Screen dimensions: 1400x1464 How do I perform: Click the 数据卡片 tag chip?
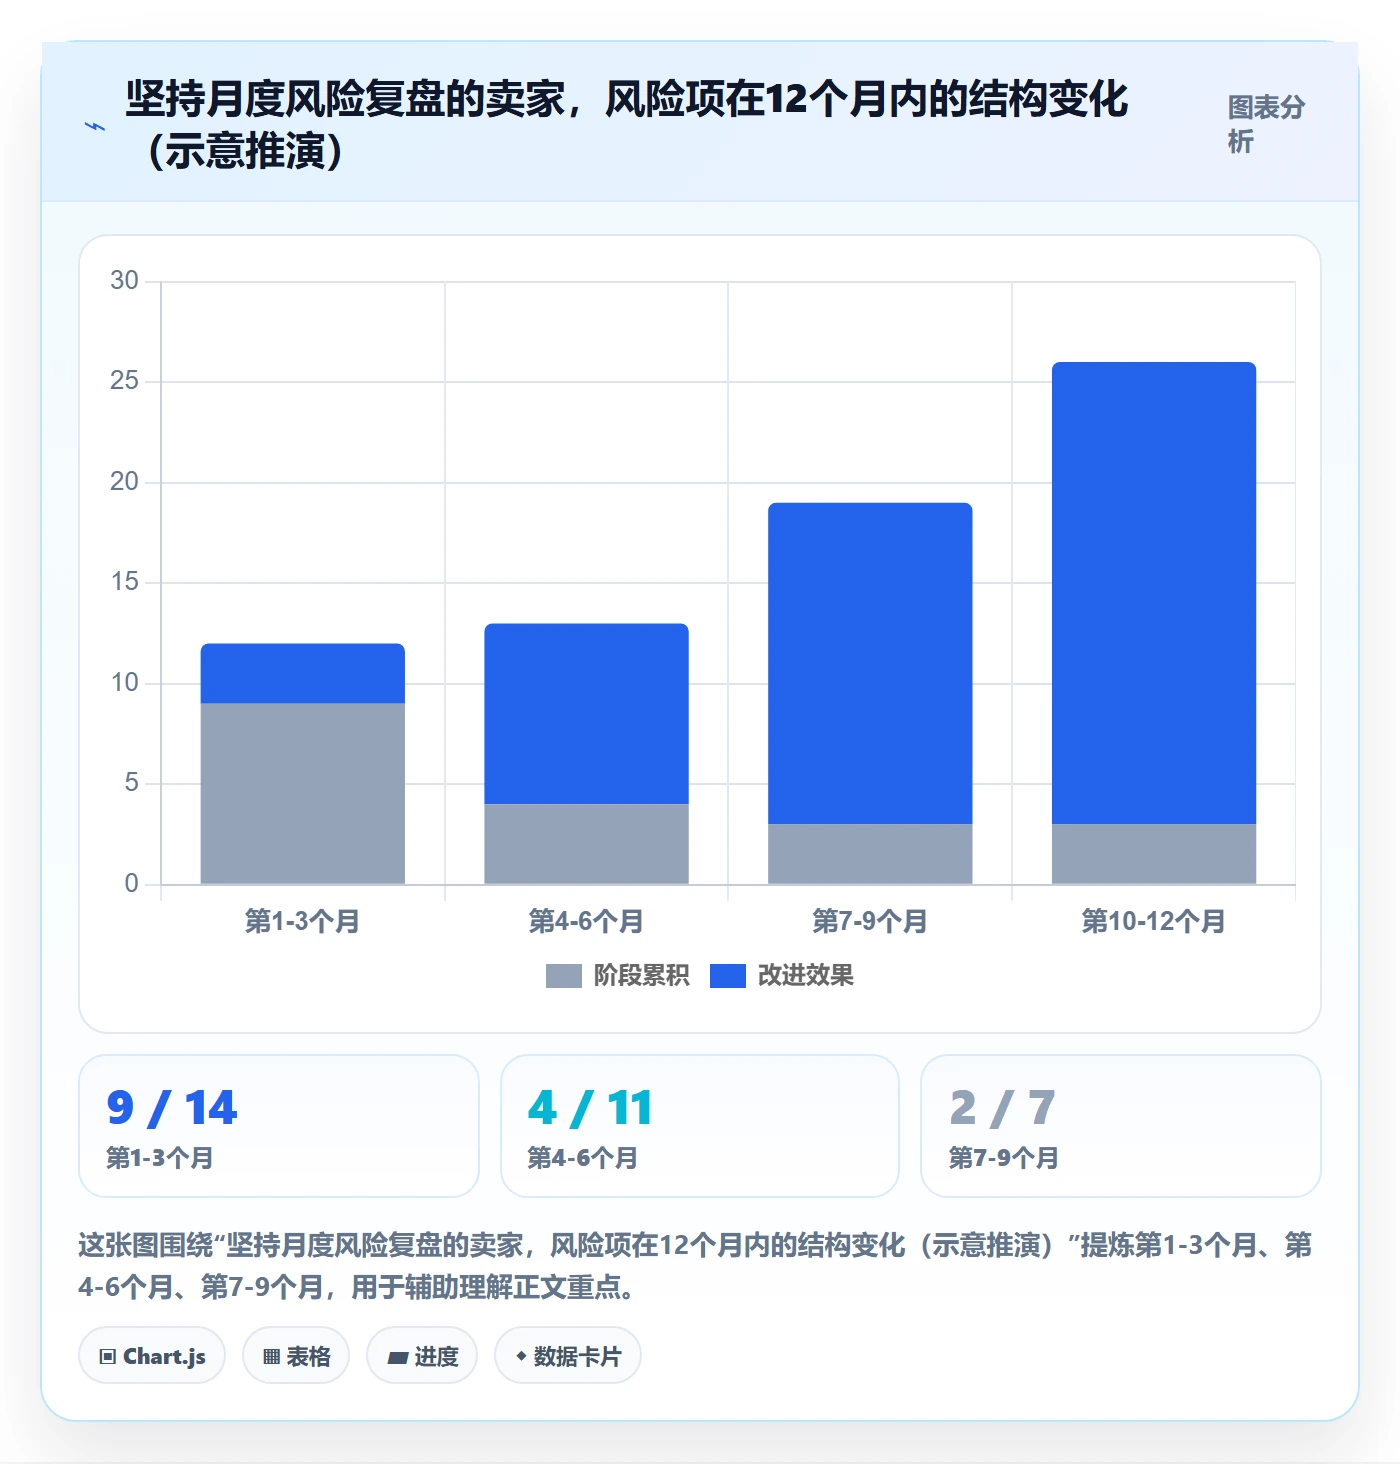click(x=568, y=1356)
